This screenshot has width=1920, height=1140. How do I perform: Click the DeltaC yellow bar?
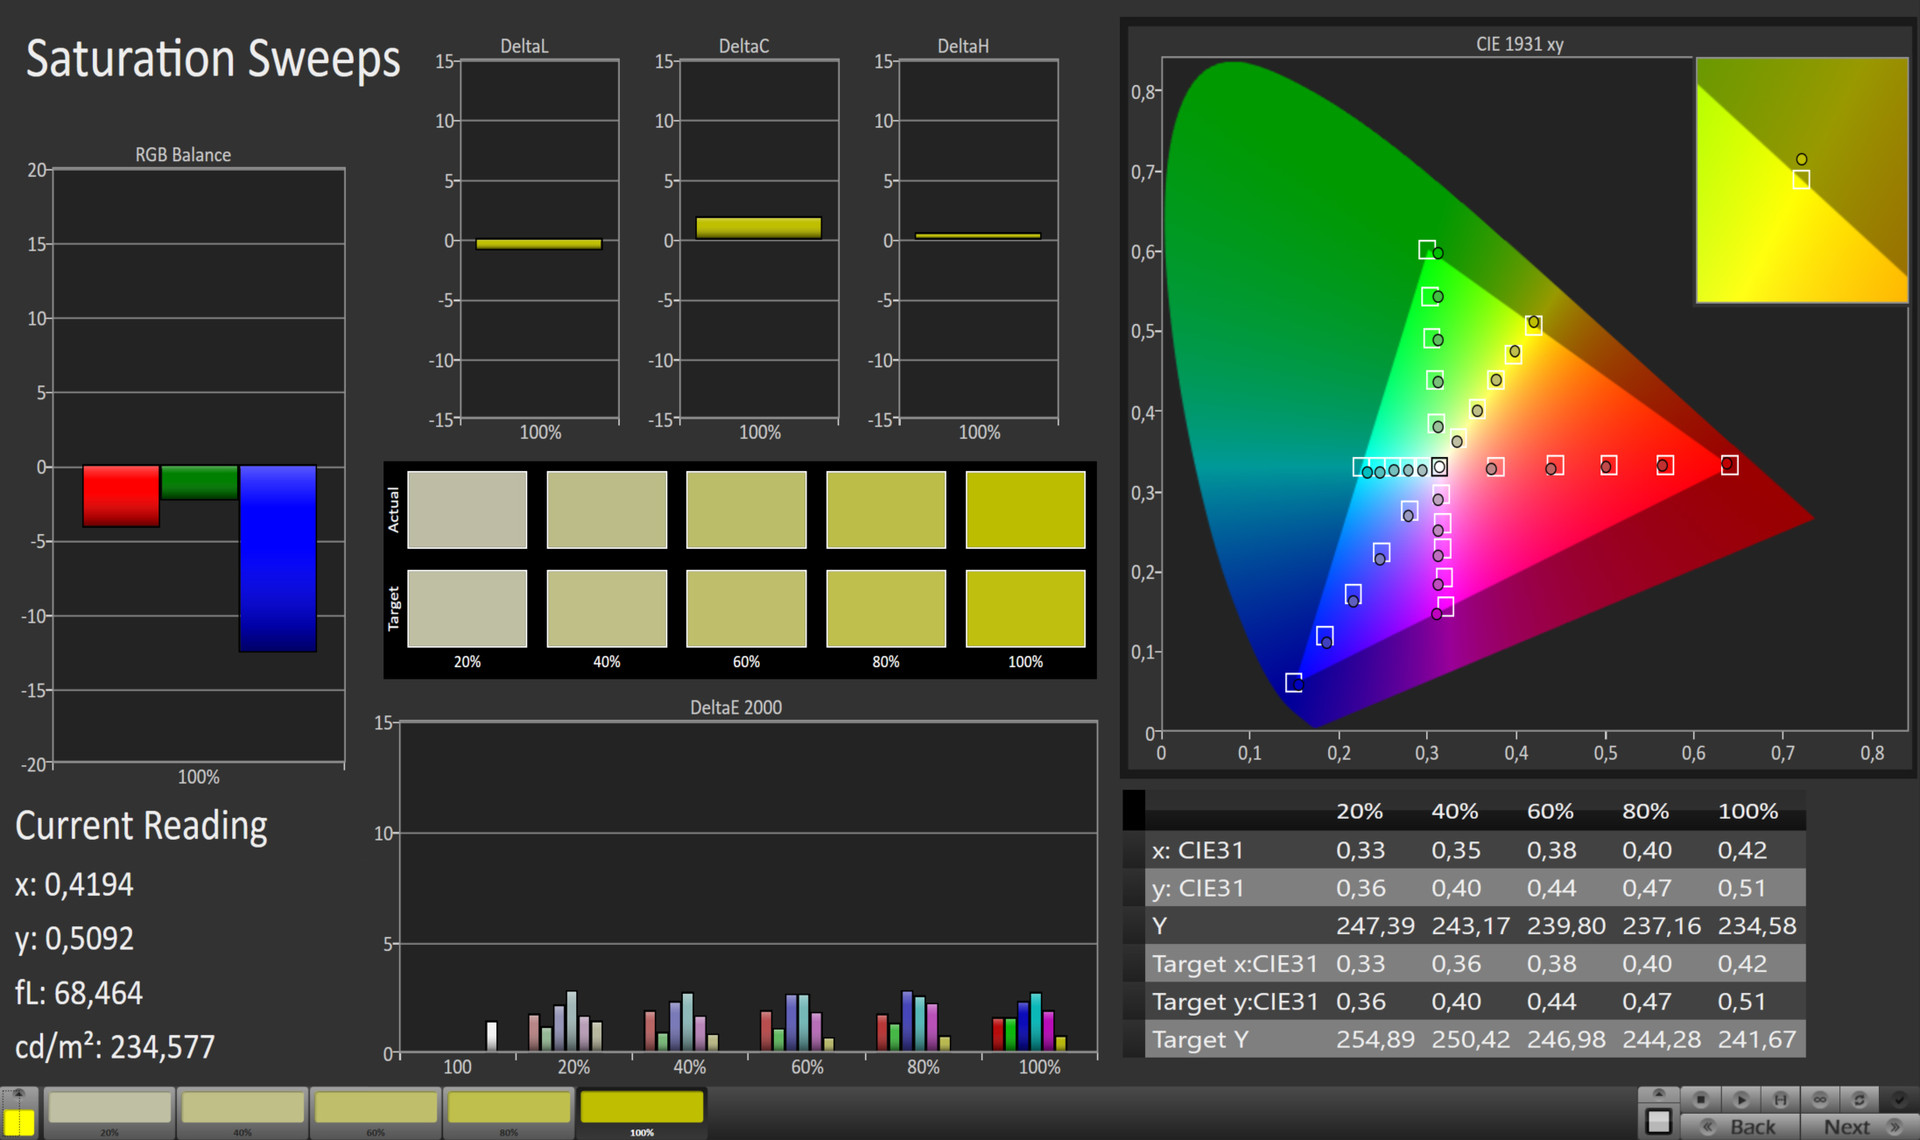click(759, 228)
